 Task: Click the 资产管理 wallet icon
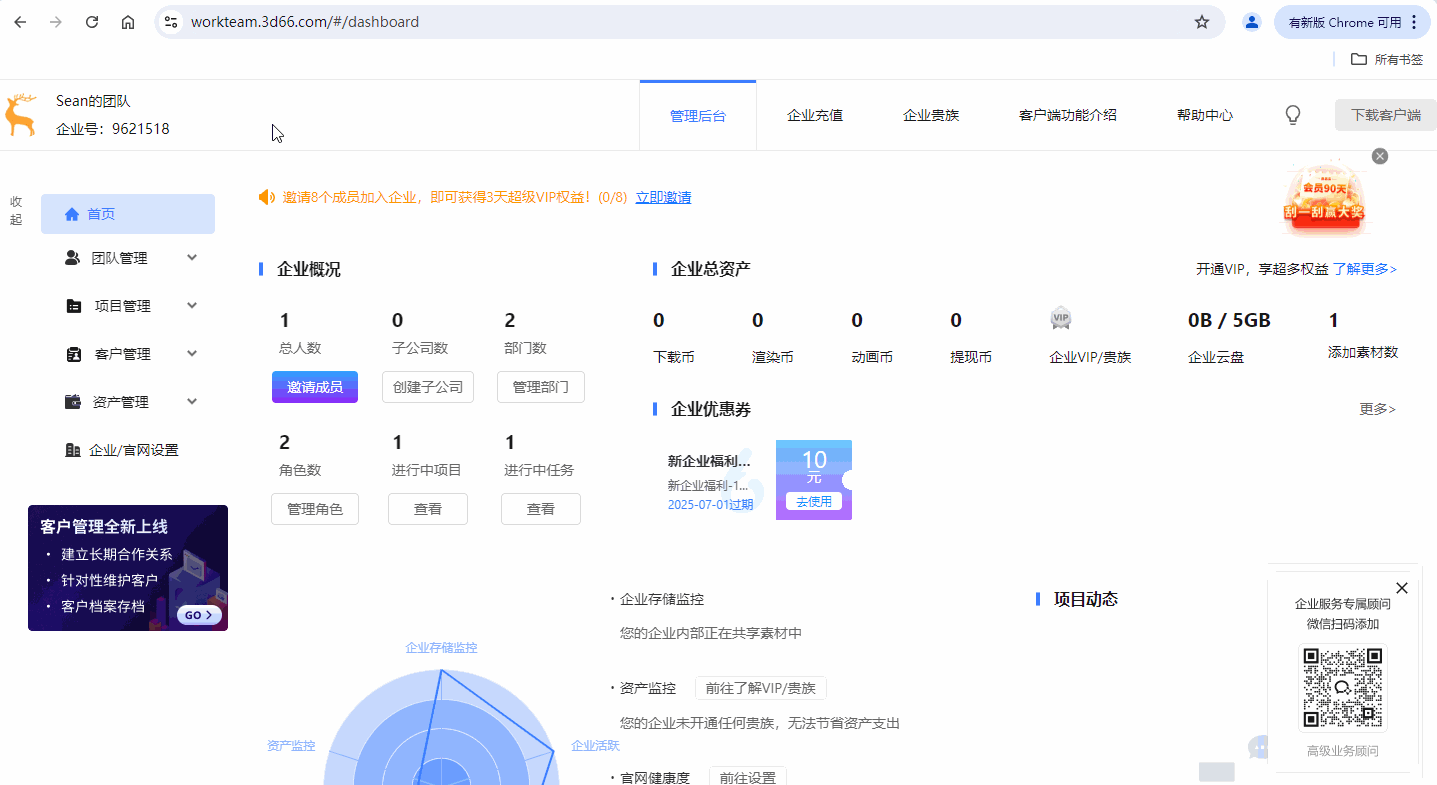click(73, 402)
